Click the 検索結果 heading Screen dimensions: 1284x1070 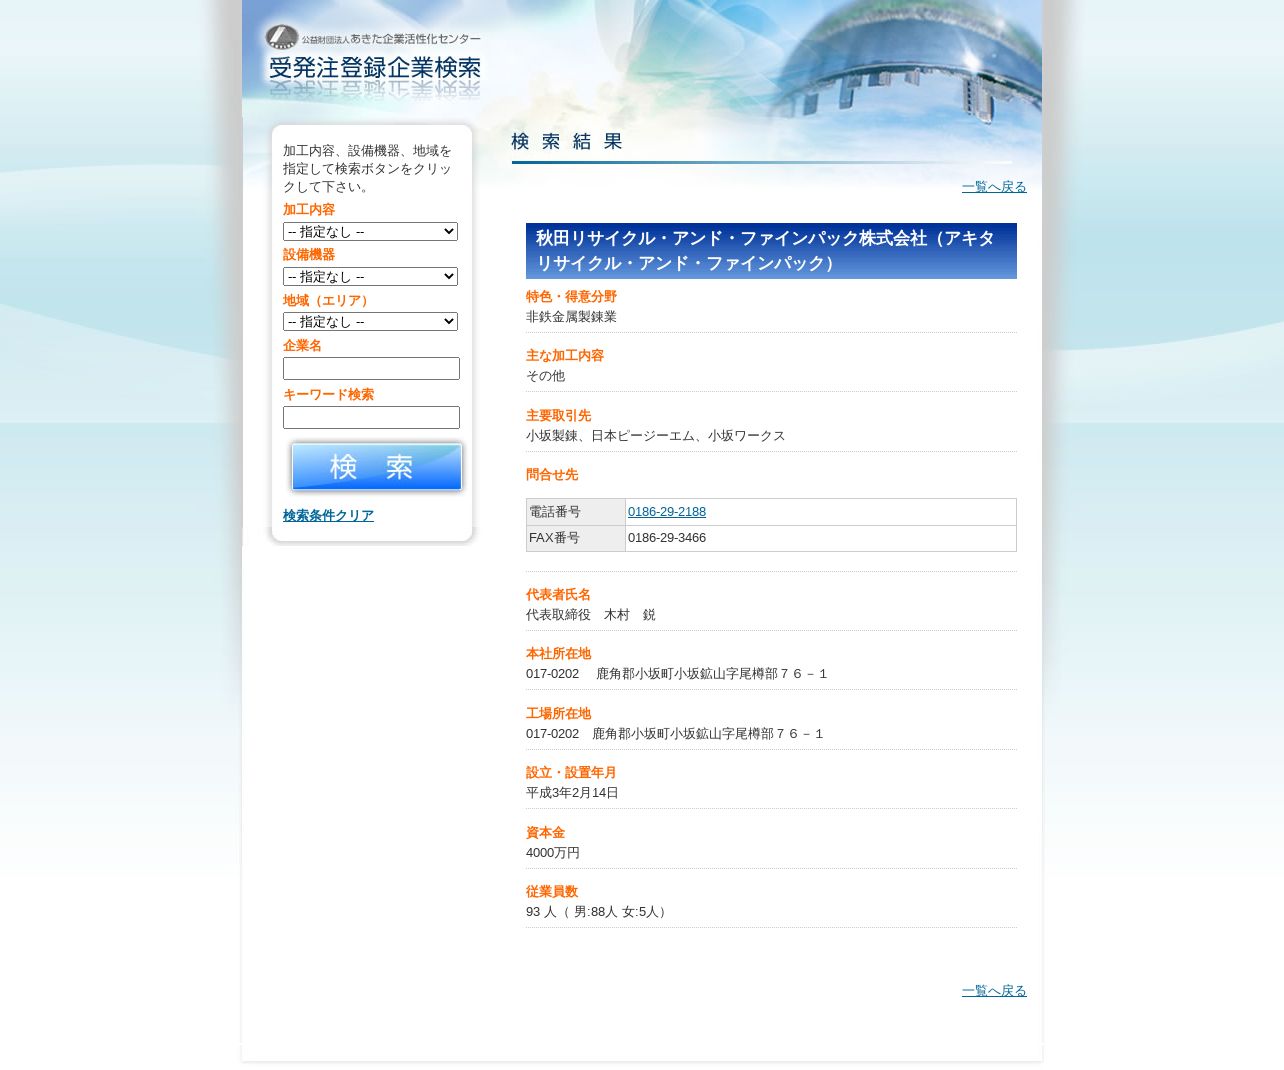567,142
